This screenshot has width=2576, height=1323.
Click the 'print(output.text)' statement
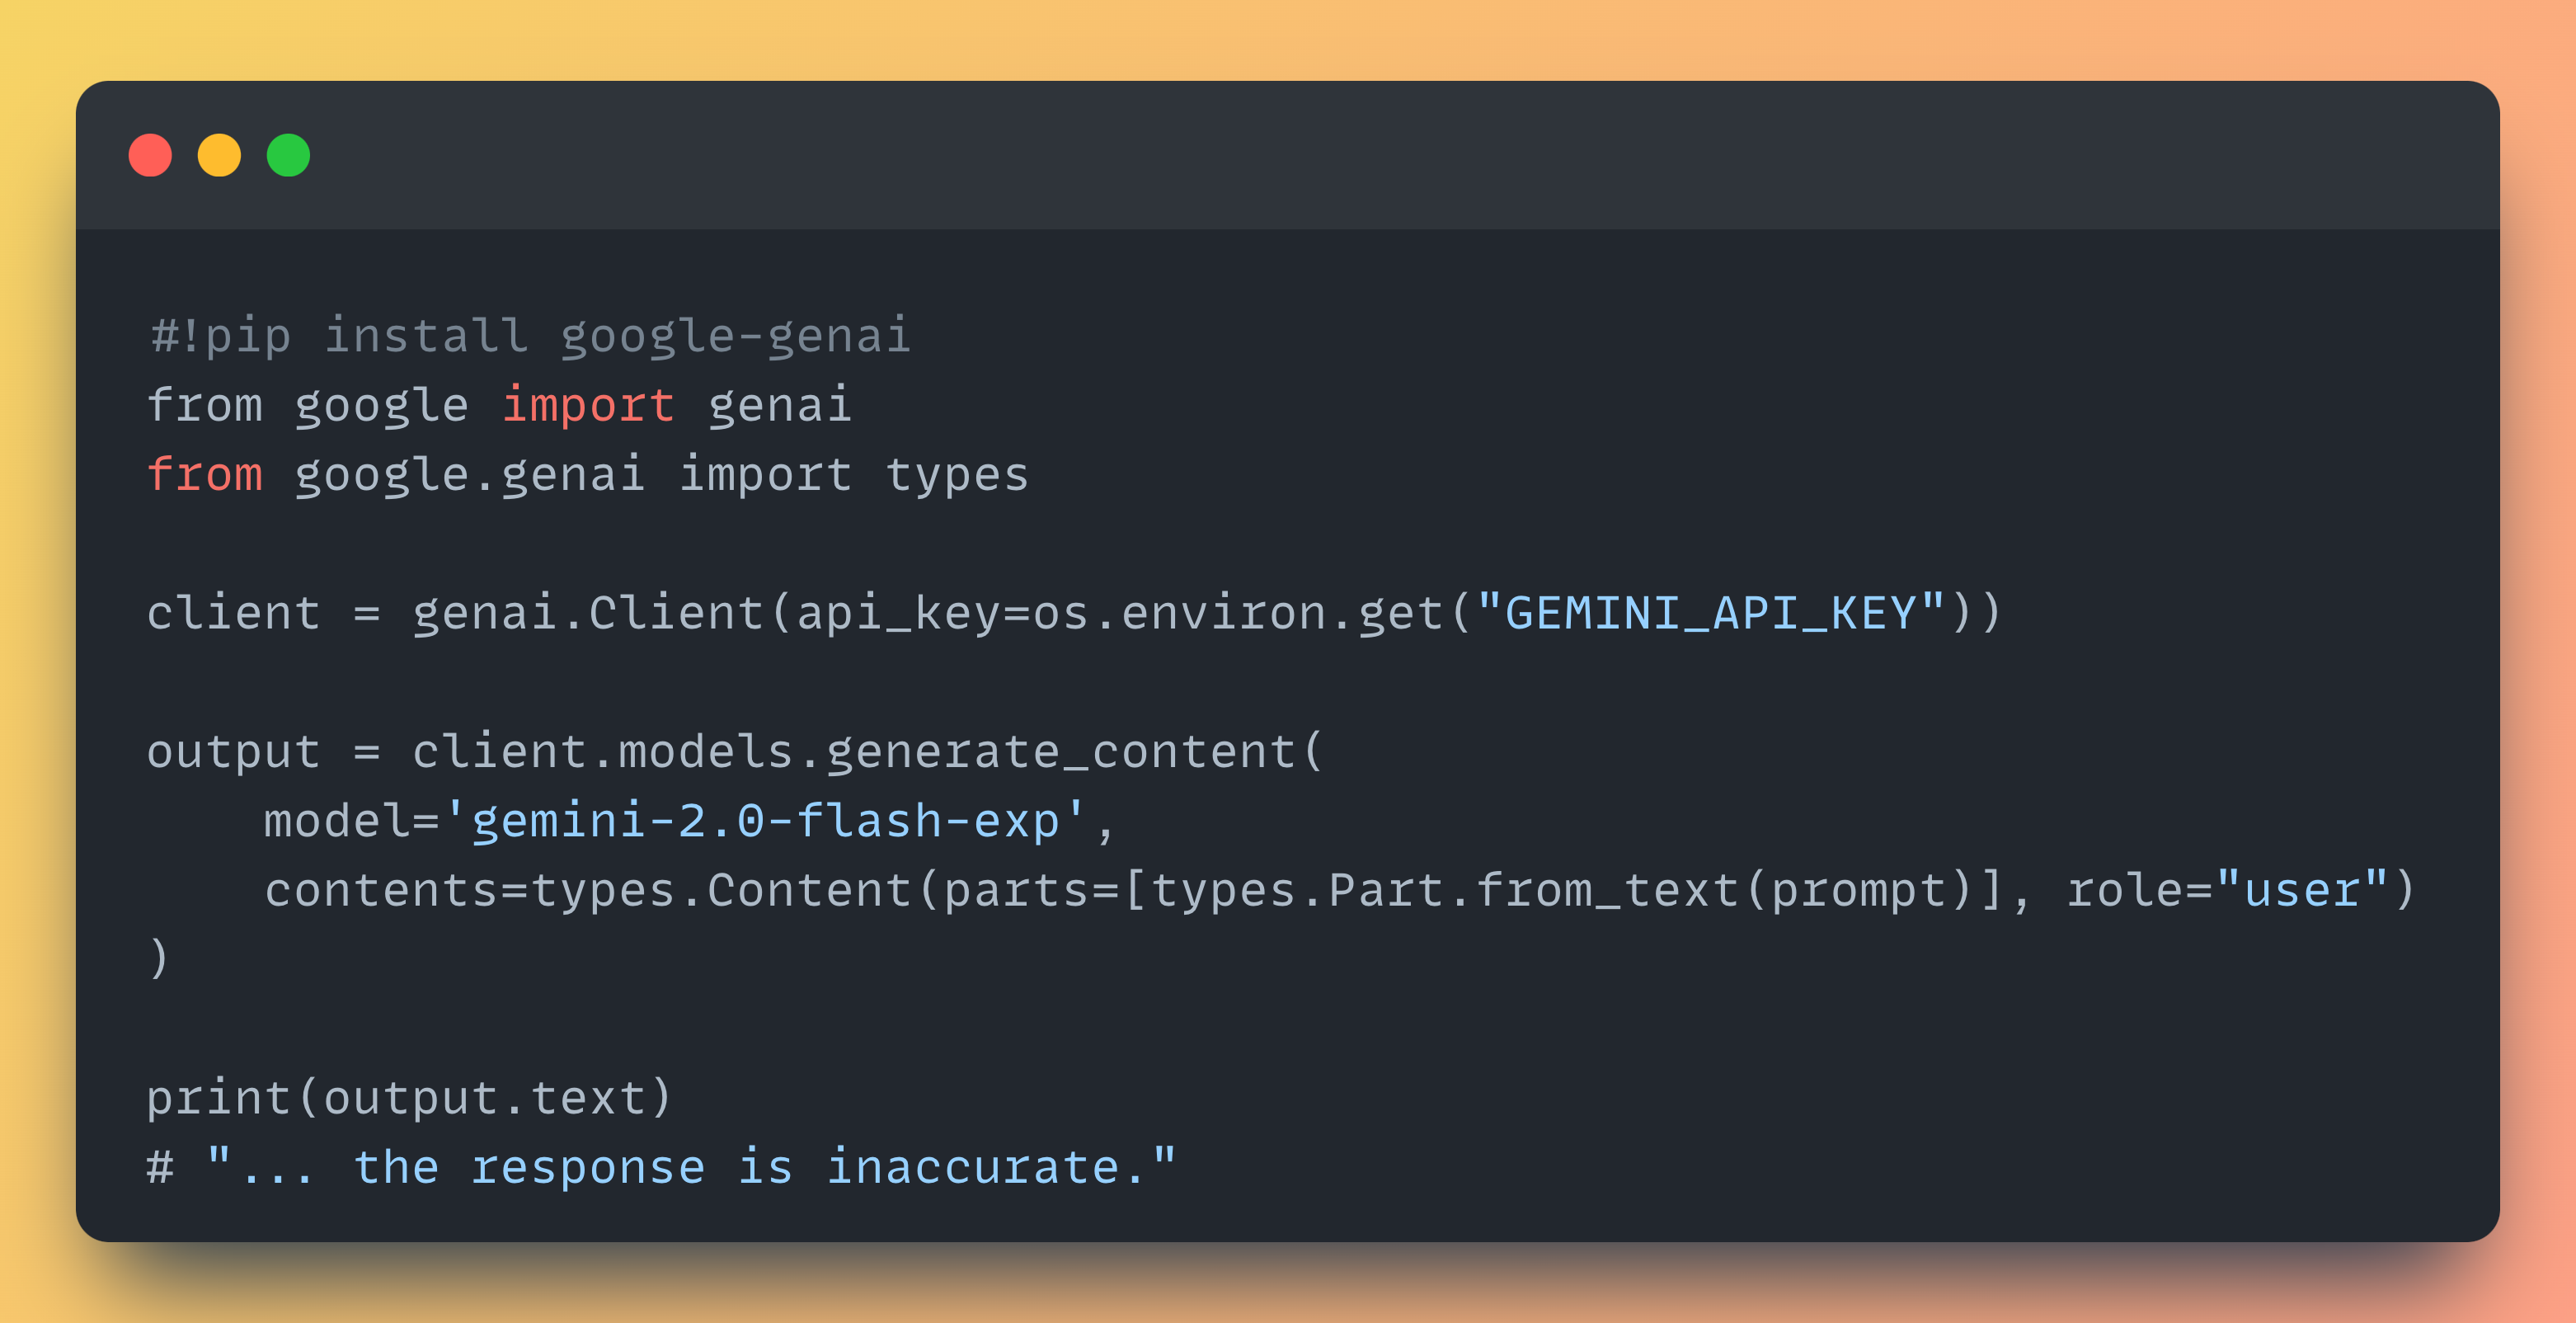pyautogui.click(x=409, y=1098)
